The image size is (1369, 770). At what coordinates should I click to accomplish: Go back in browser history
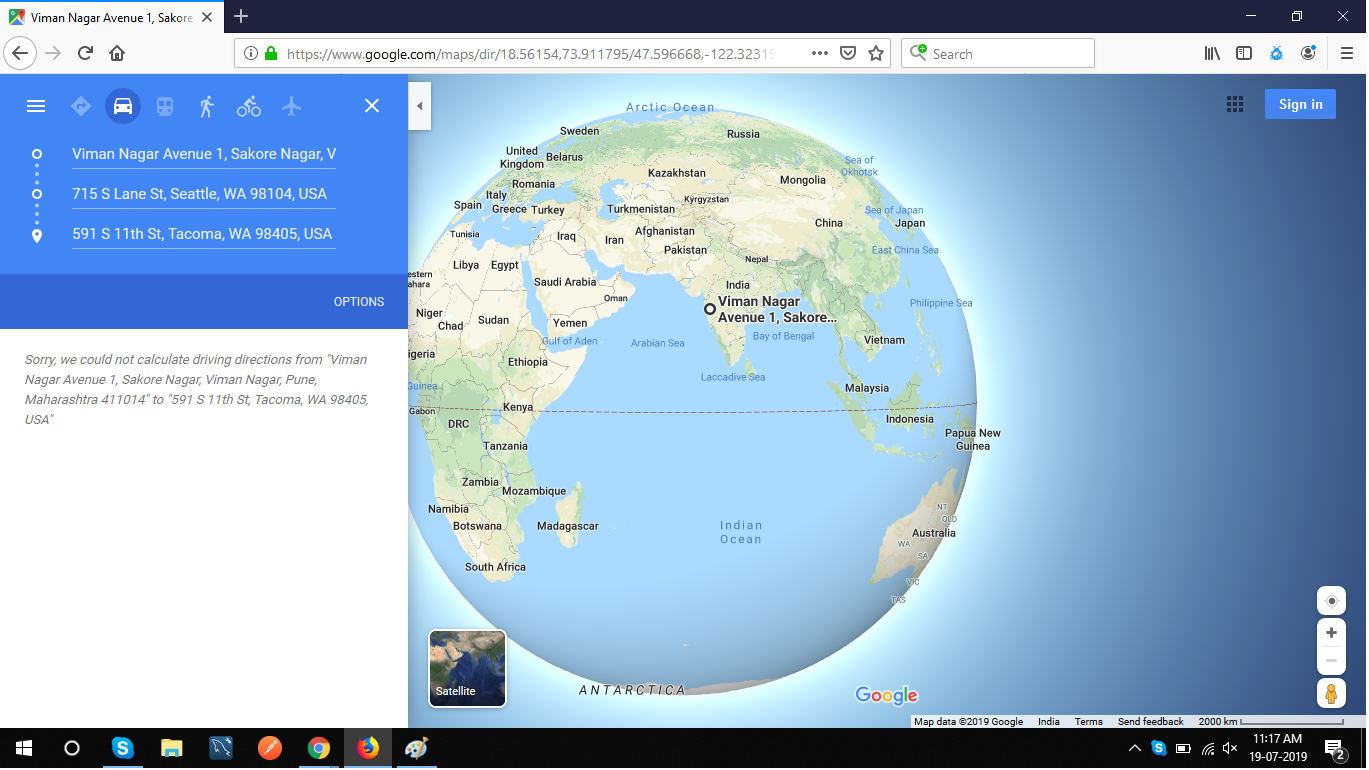(x=21, y=53)
